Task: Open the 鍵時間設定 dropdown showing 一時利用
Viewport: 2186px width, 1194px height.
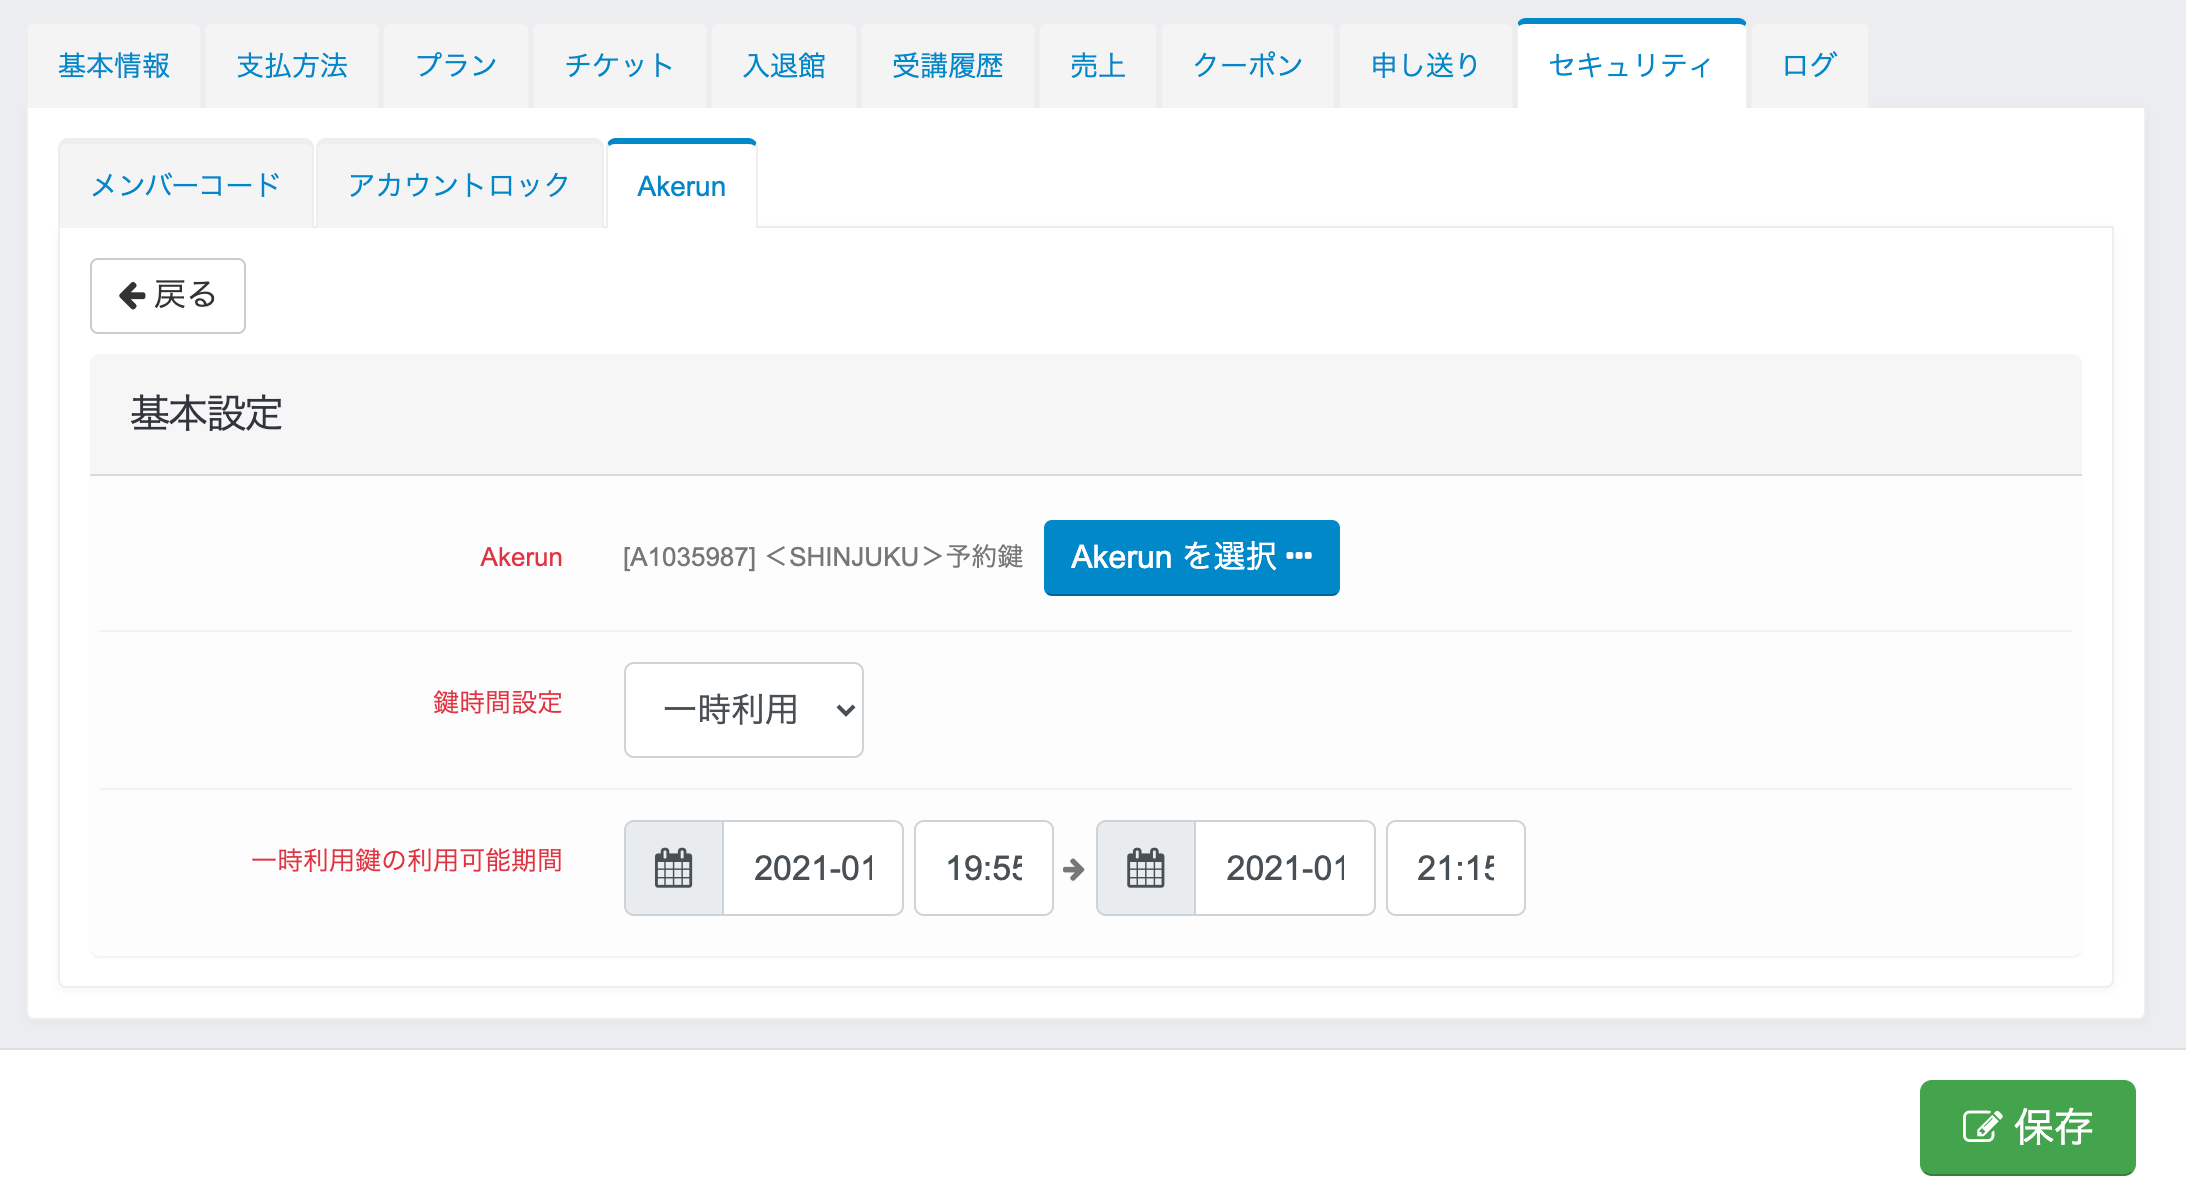Action: (744, 710)
